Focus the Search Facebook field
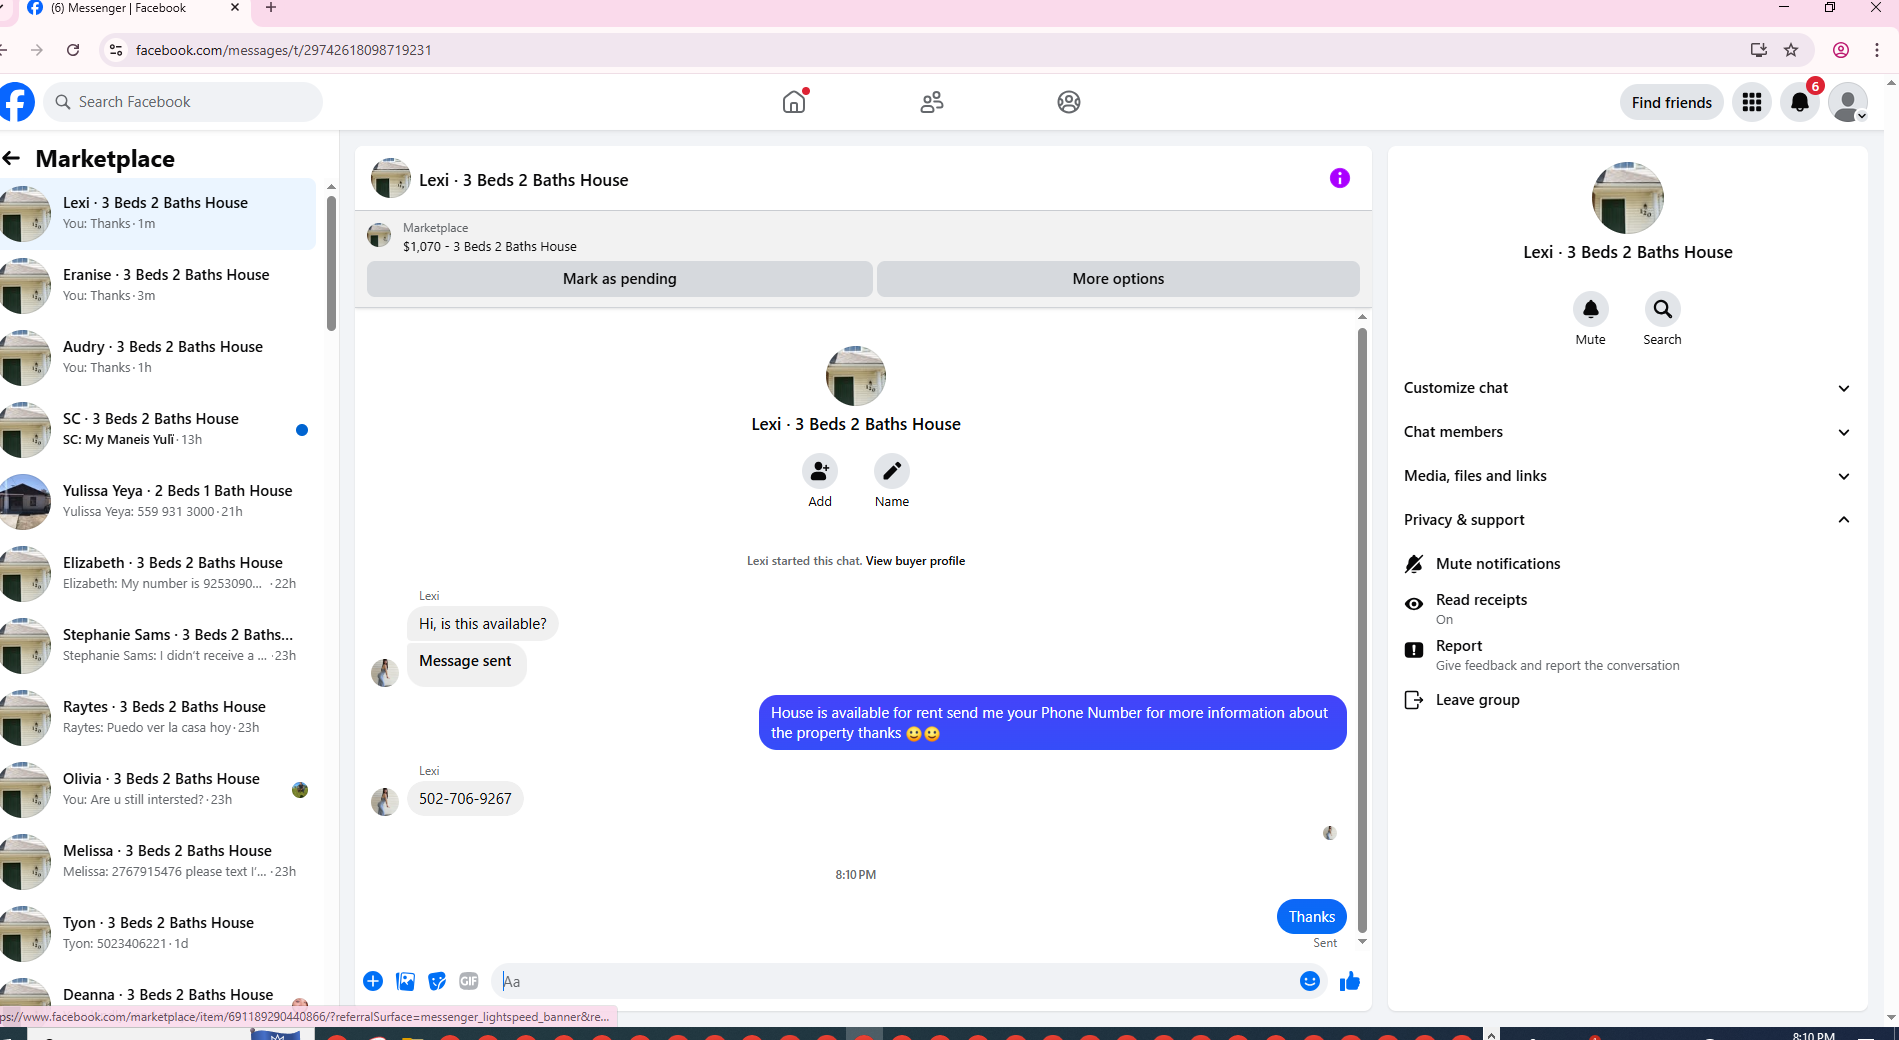The height and width of the screenshot is (1040, 1899). [x=183, y=102]
